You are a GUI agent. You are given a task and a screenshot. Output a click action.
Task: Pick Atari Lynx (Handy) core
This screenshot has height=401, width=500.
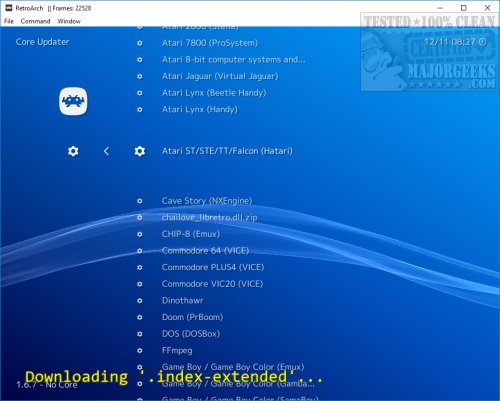(200, 110)
